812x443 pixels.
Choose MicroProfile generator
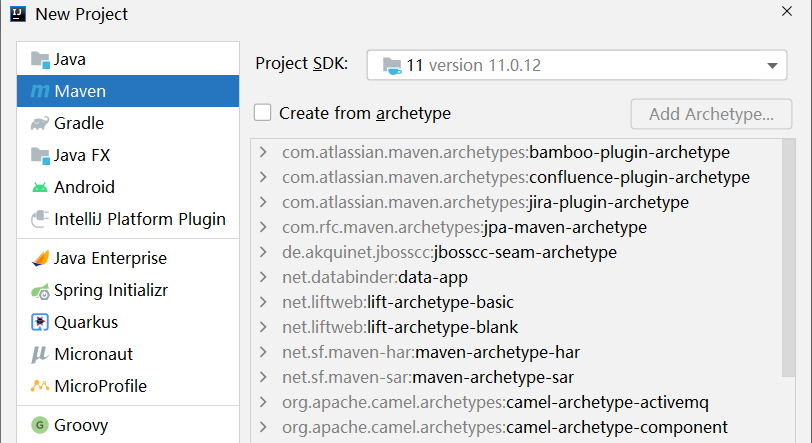128,386
